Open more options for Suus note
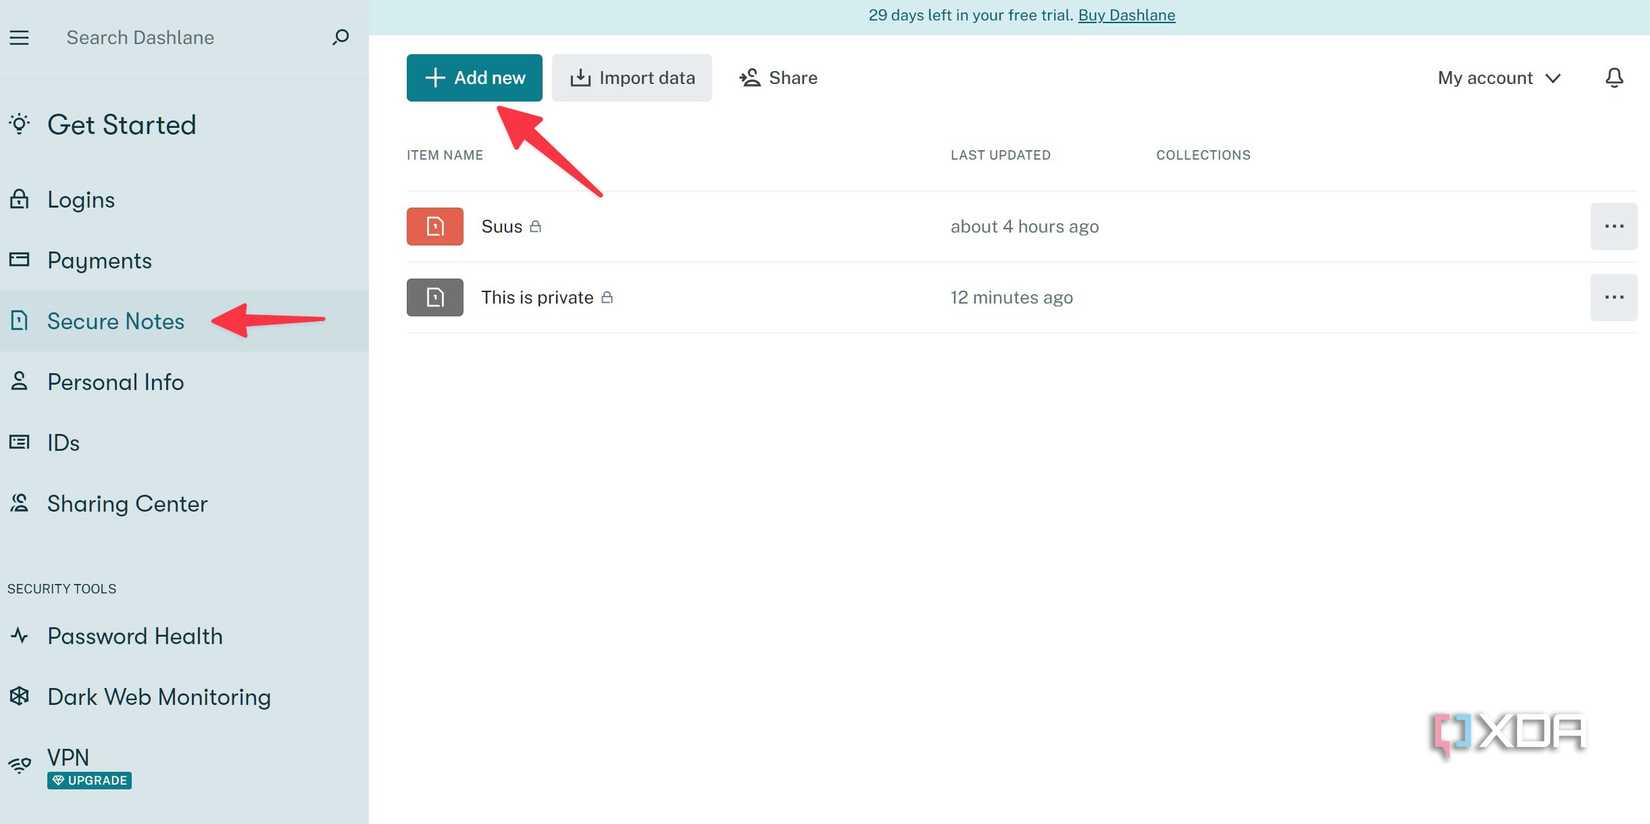Viewport: 1650px width, 824px height. tap(1614, 226)
